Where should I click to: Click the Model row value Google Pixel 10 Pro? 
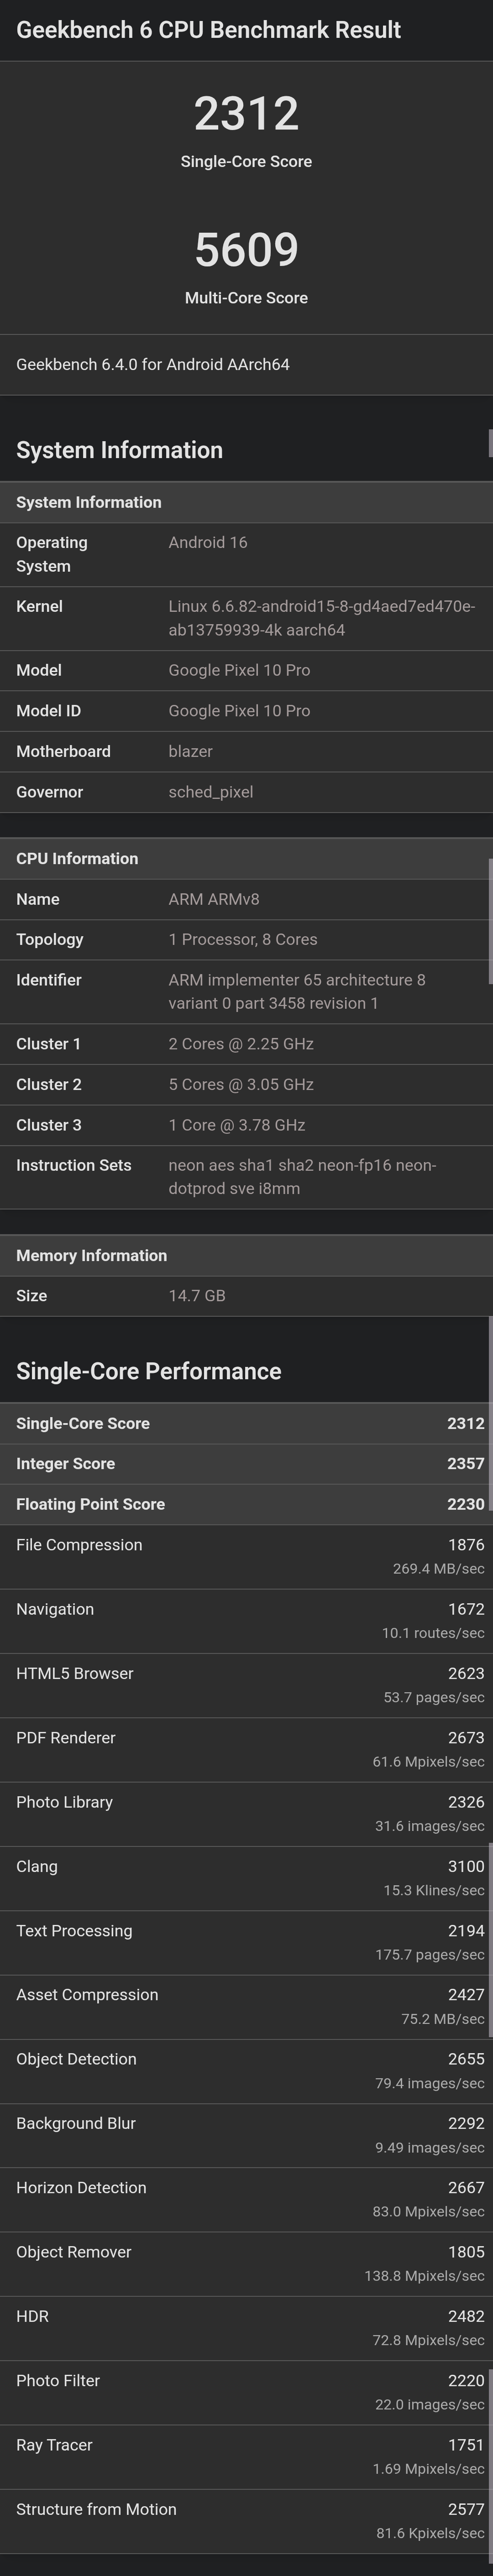(239, 670)
